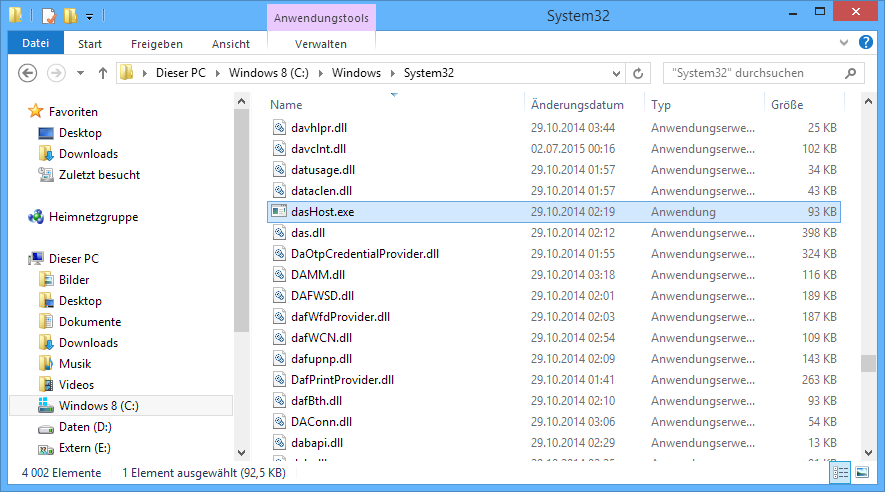This screenshot has width=885, height=492.
Task: Open the Bilder folder
Action: [74, 280]
